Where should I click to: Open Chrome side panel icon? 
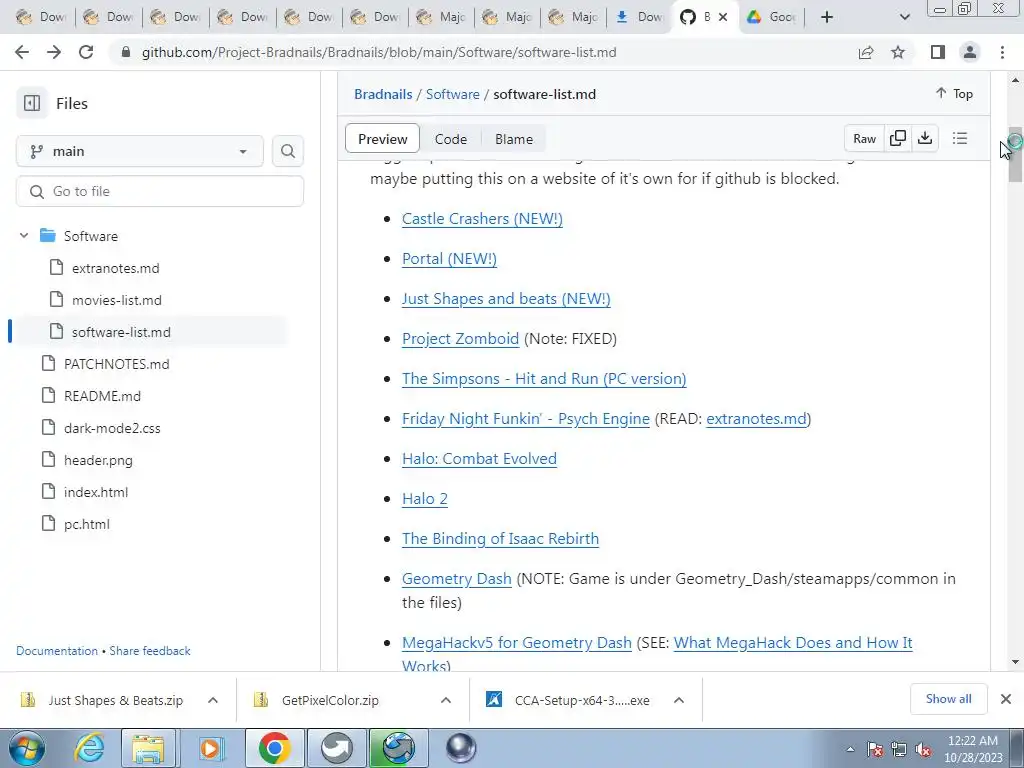[x=938, y=52]
